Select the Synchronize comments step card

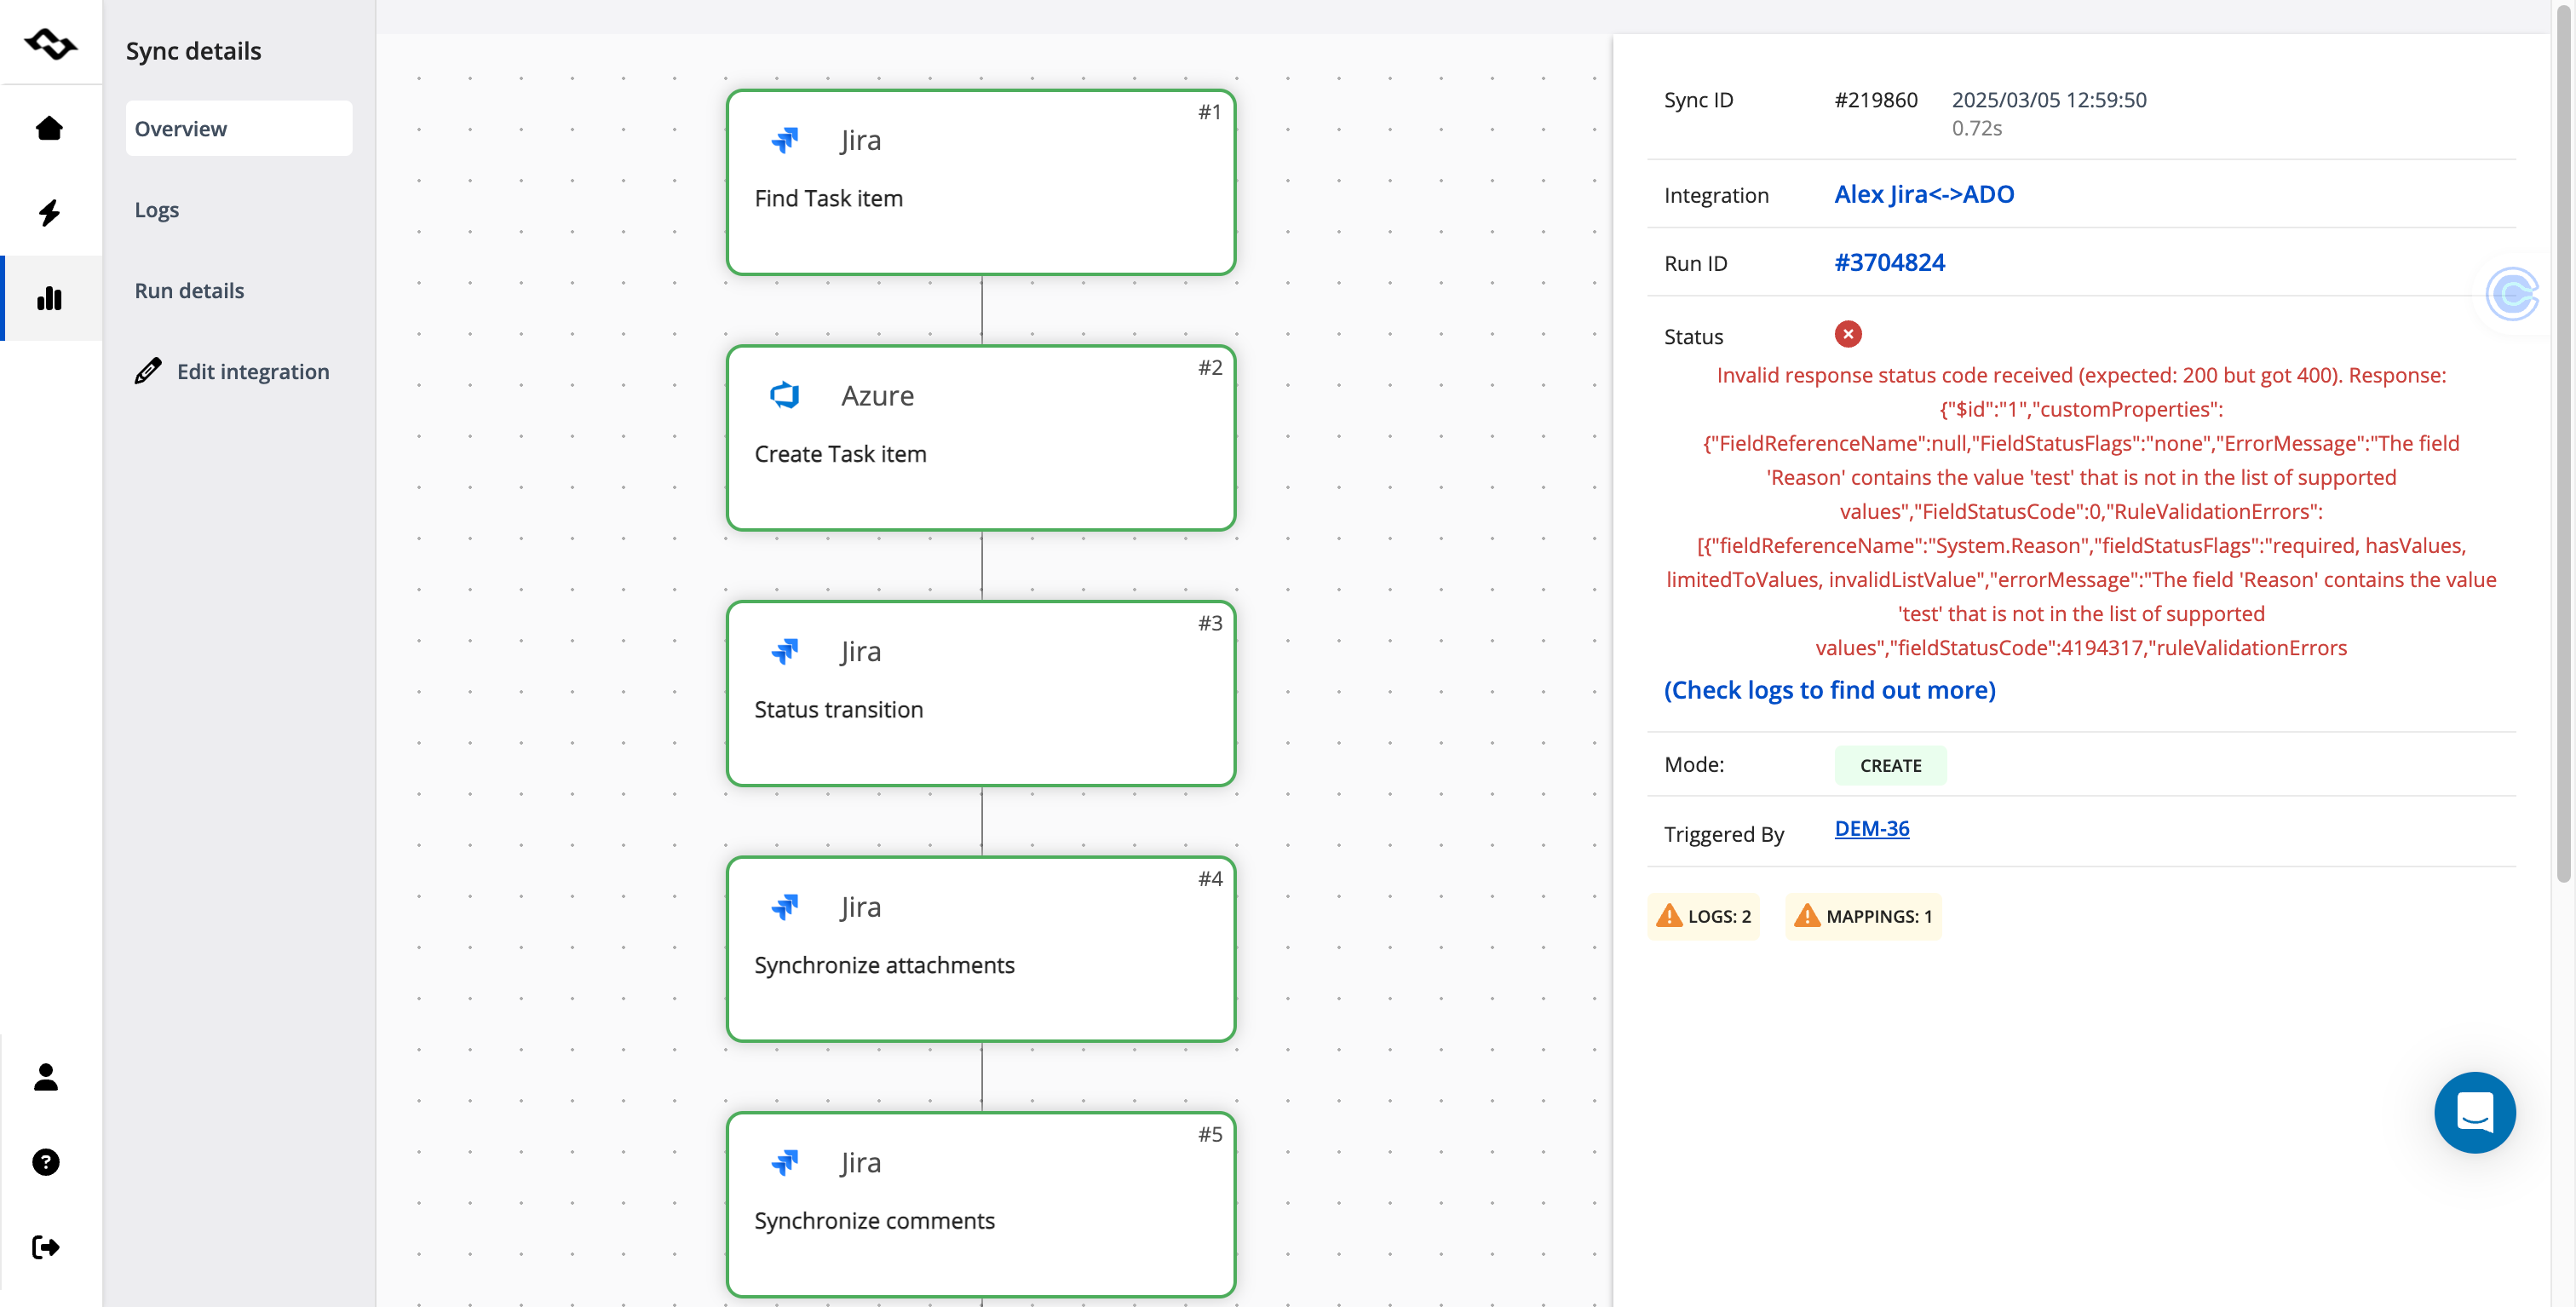point(981,1204)
